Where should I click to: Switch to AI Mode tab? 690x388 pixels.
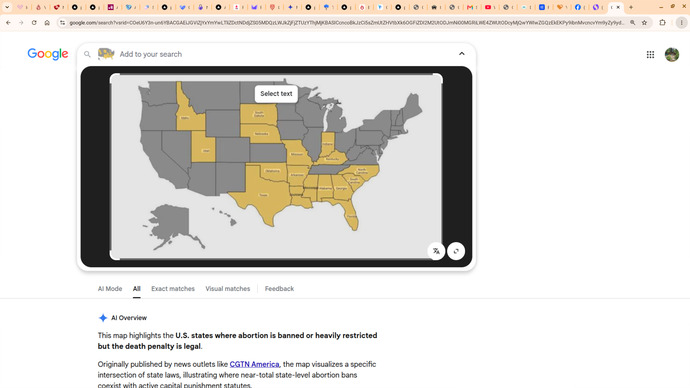110,289
